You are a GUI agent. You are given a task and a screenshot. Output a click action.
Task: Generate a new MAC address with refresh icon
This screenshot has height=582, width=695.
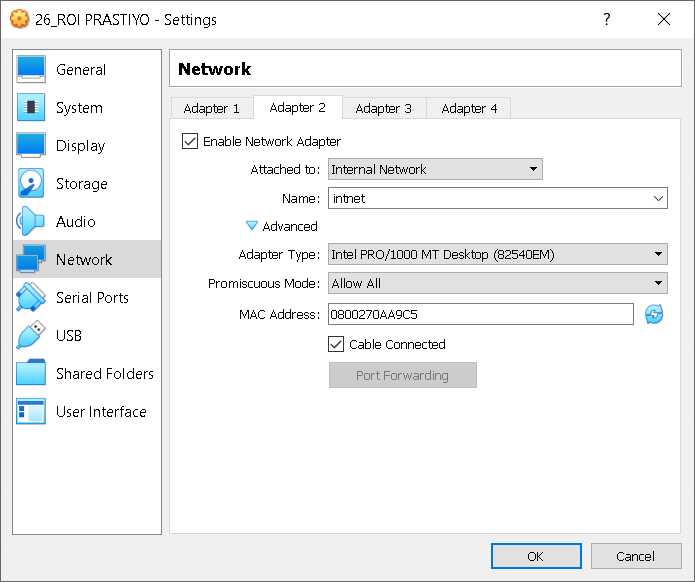pyautogui.click(x=654, y=314)
